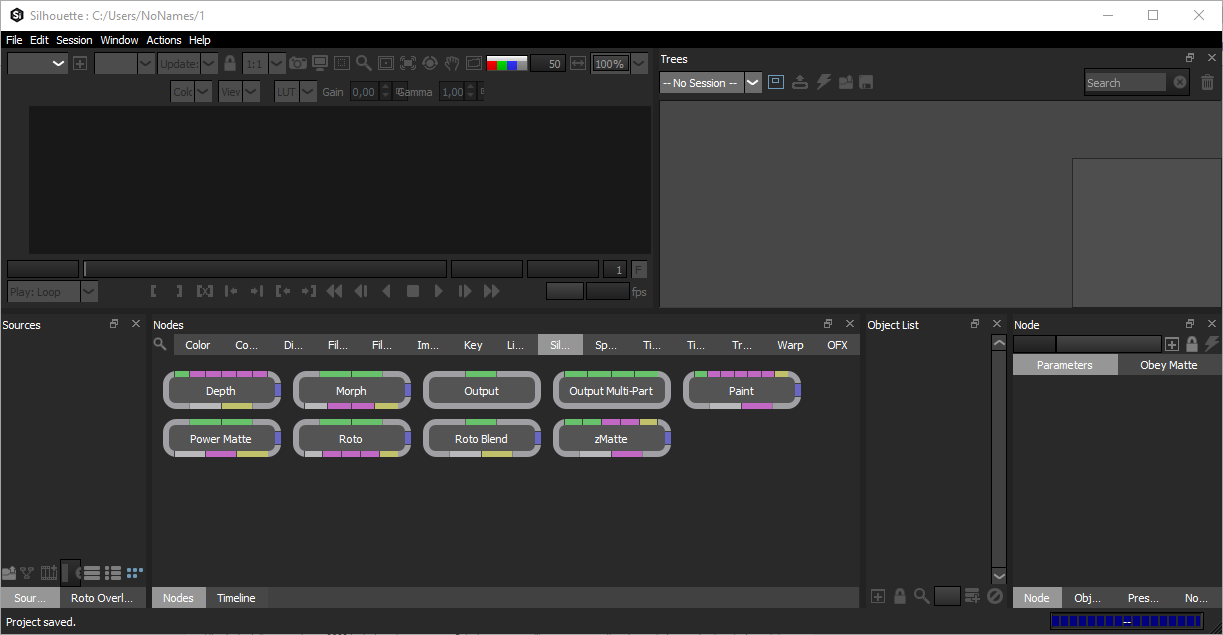Switch to the Key nodes tab
The width and height of the screenshot is (1223, 635).
click(x=473, y=345)
